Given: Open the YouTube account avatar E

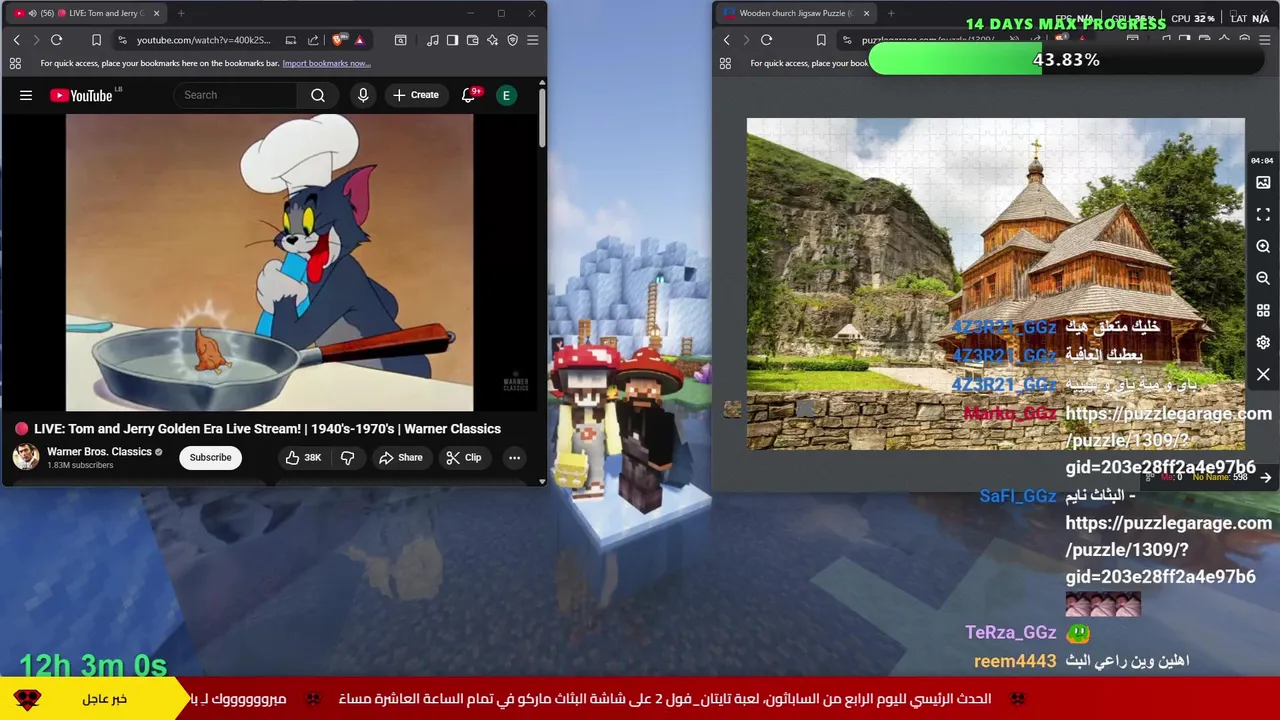Looking at the screenshot, I should 506,95.
